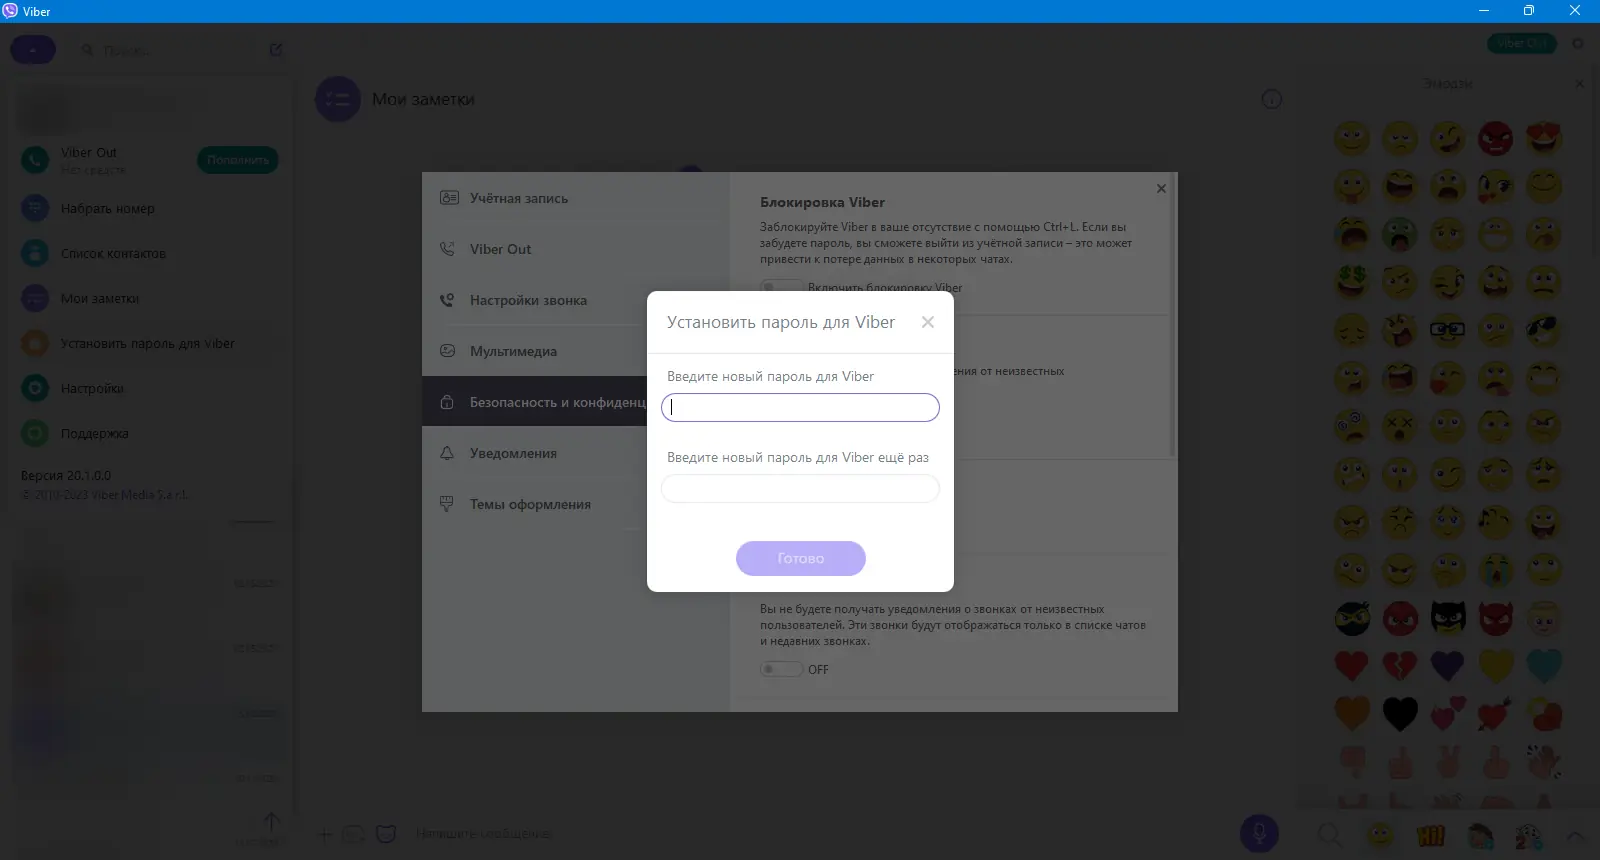Screen dimensions: 1600x860
Task: Click the compose new message icon
Action: tap(276, 49)
